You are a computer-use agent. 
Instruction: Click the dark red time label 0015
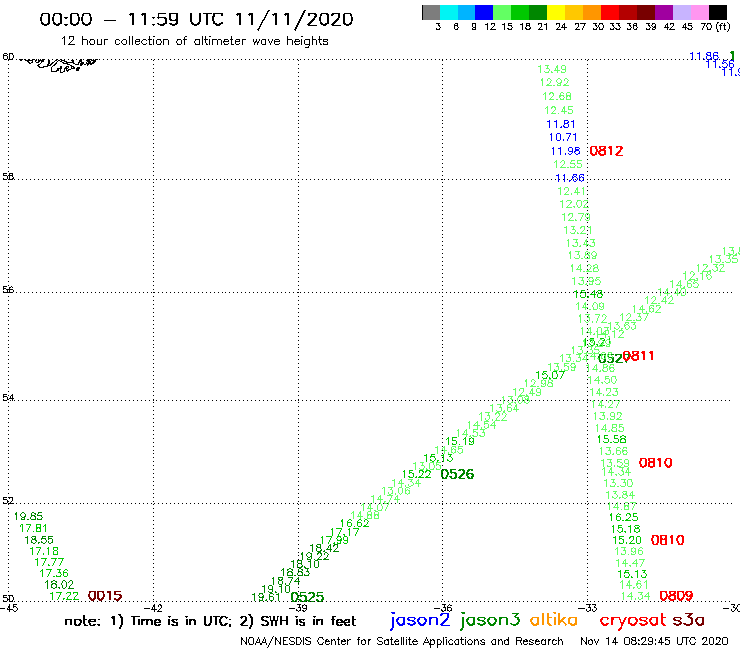point(105,596)
